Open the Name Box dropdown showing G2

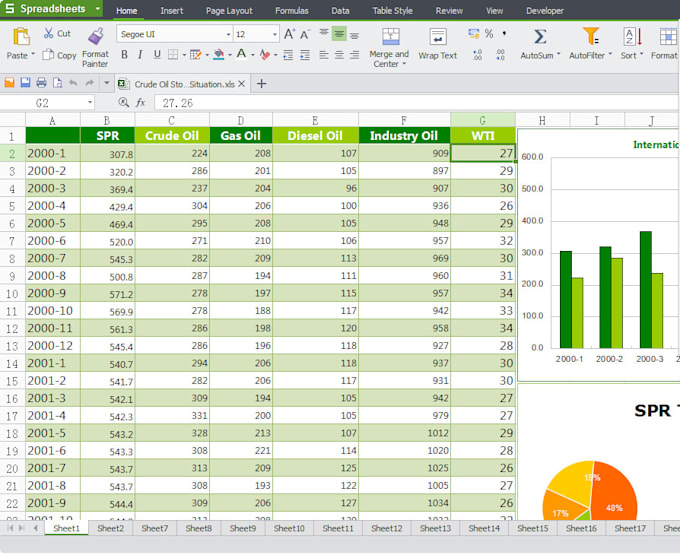[90, 103]
